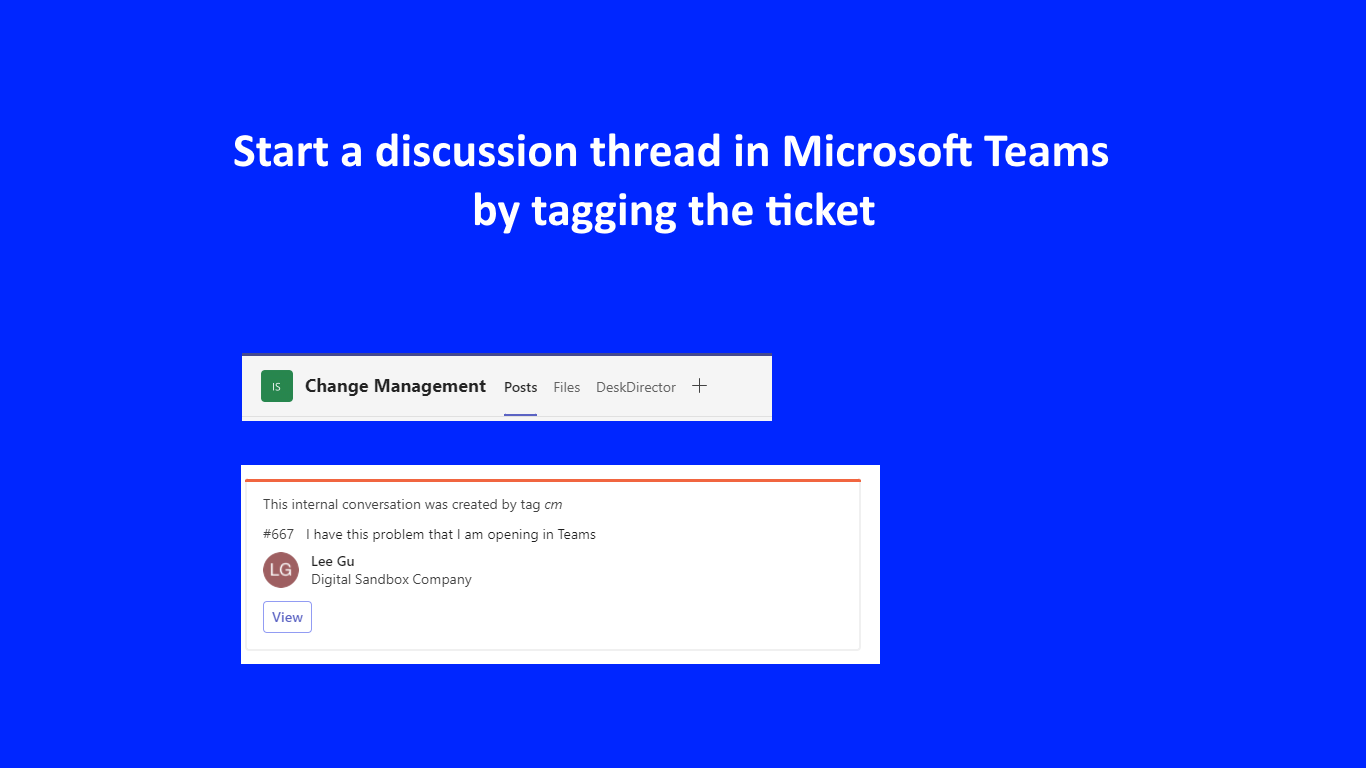Add a new tab with plus icon
Viewport: 1366px width, 768px height.
700,386
